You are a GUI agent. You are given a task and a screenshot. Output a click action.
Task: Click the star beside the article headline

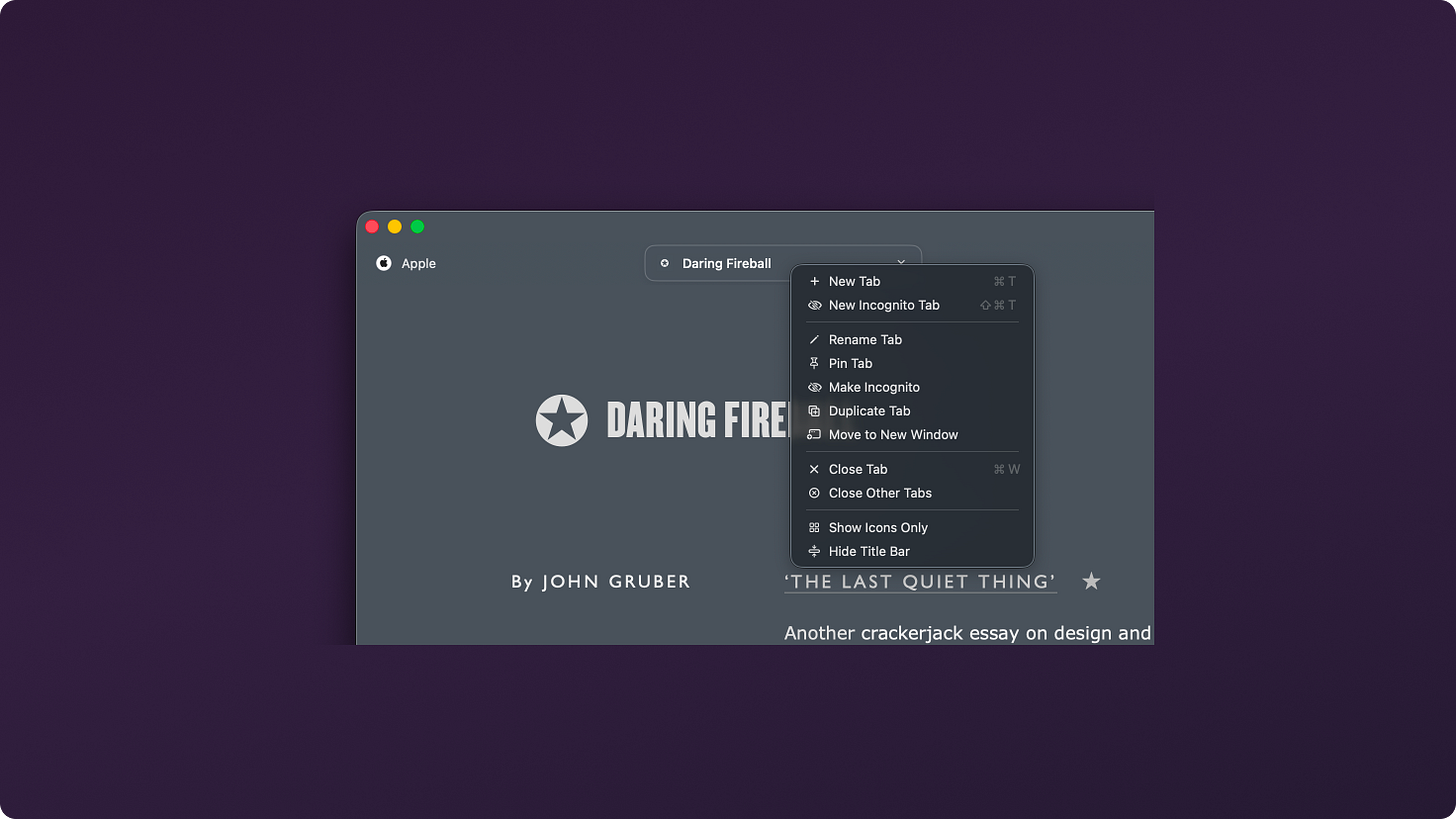1091,581
